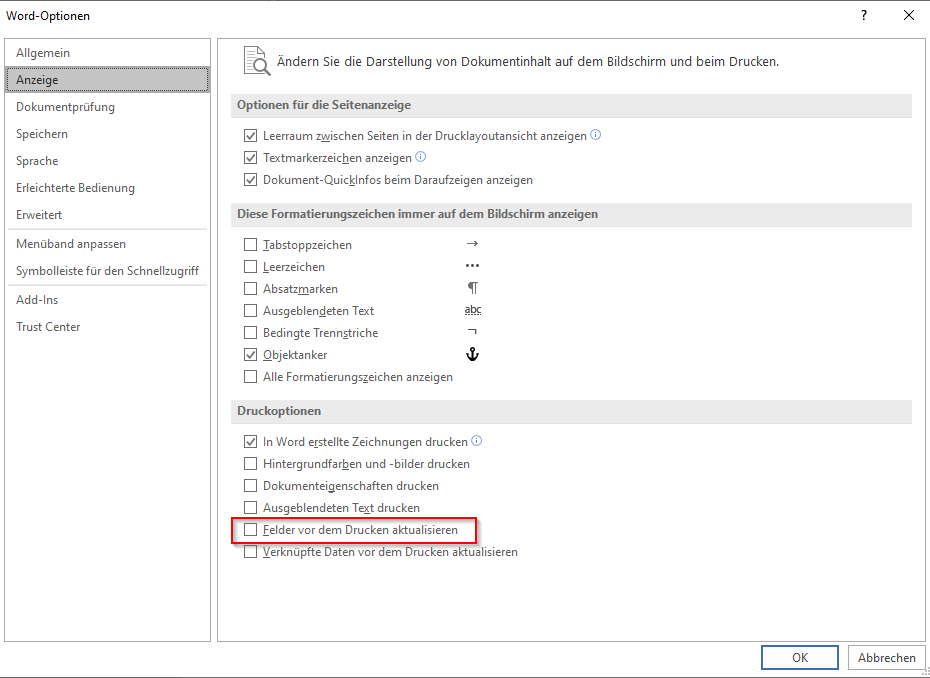Check the Absatzmarken option
This screenshot has width=930, height=678.
(x=250, y=289)
